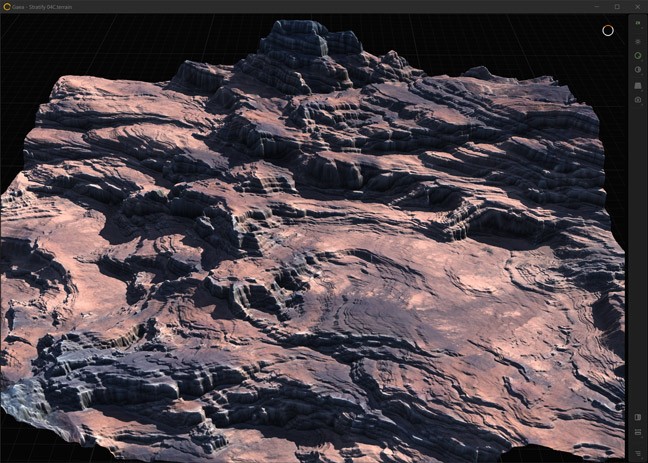Expand the lines menu icon at sidebar bottom
Viewport: 648px width, 463px height.
coord(638,453)
